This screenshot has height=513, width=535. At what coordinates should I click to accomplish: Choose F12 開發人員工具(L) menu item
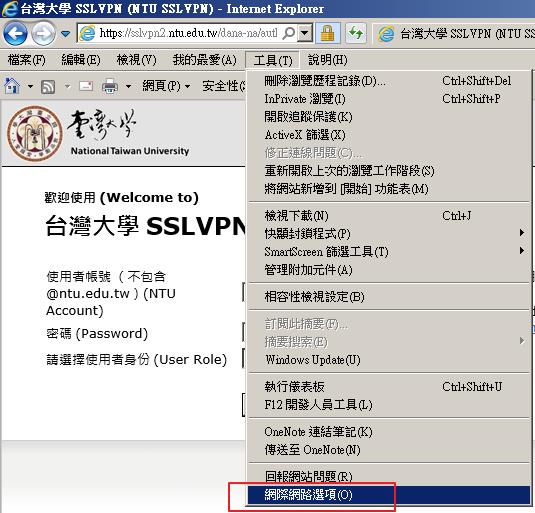[x=389, y=405]
